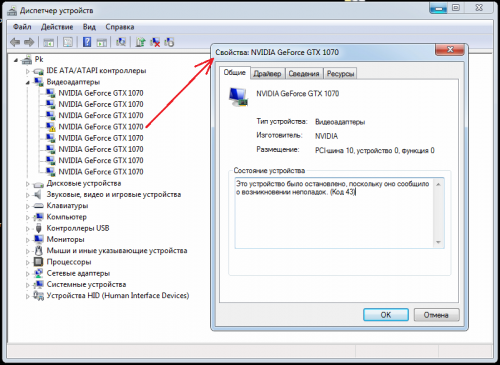This screenshot has width=500, height=365.
Task: Expand IDE ATA/ATAPI контроллеры node
Action: coord(28,71)
